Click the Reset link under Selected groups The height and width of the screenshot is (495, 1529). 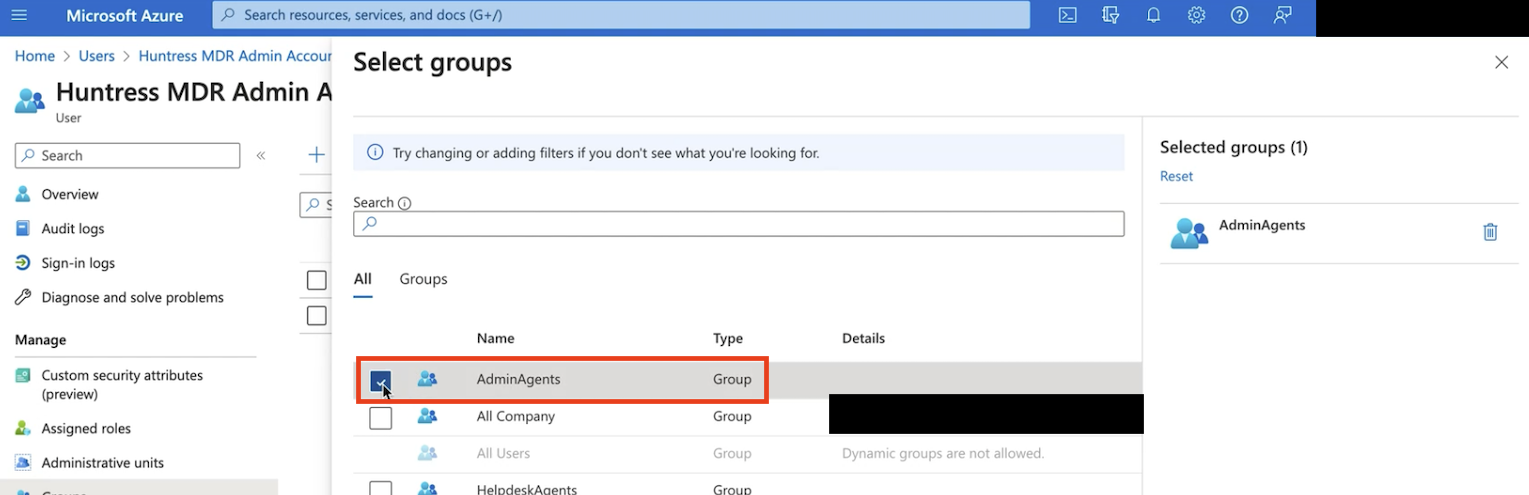tap(1176, 176)
